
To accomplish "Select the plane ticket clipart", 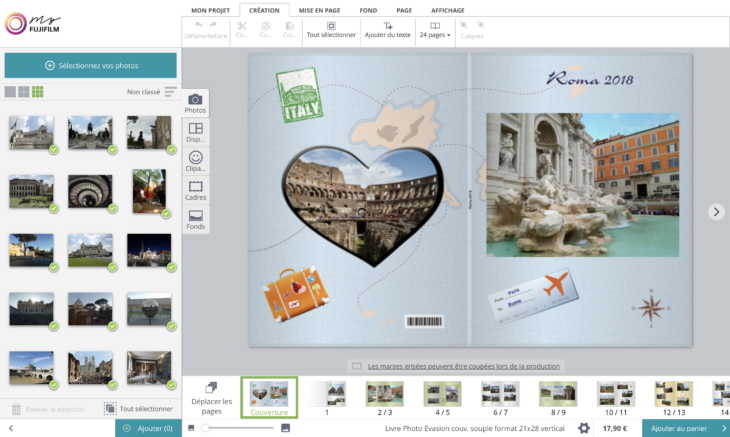I will pyautogui.click(x=534, y=296).
